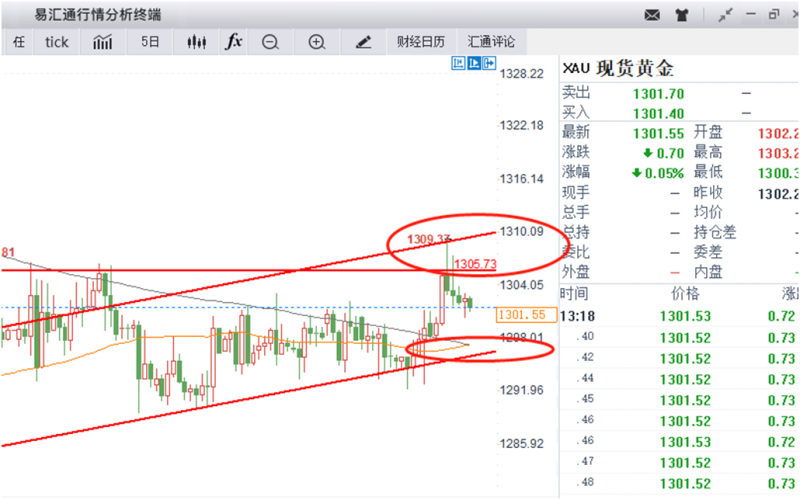Toggle compact window mode arrows icon

[x=725, y=15]
